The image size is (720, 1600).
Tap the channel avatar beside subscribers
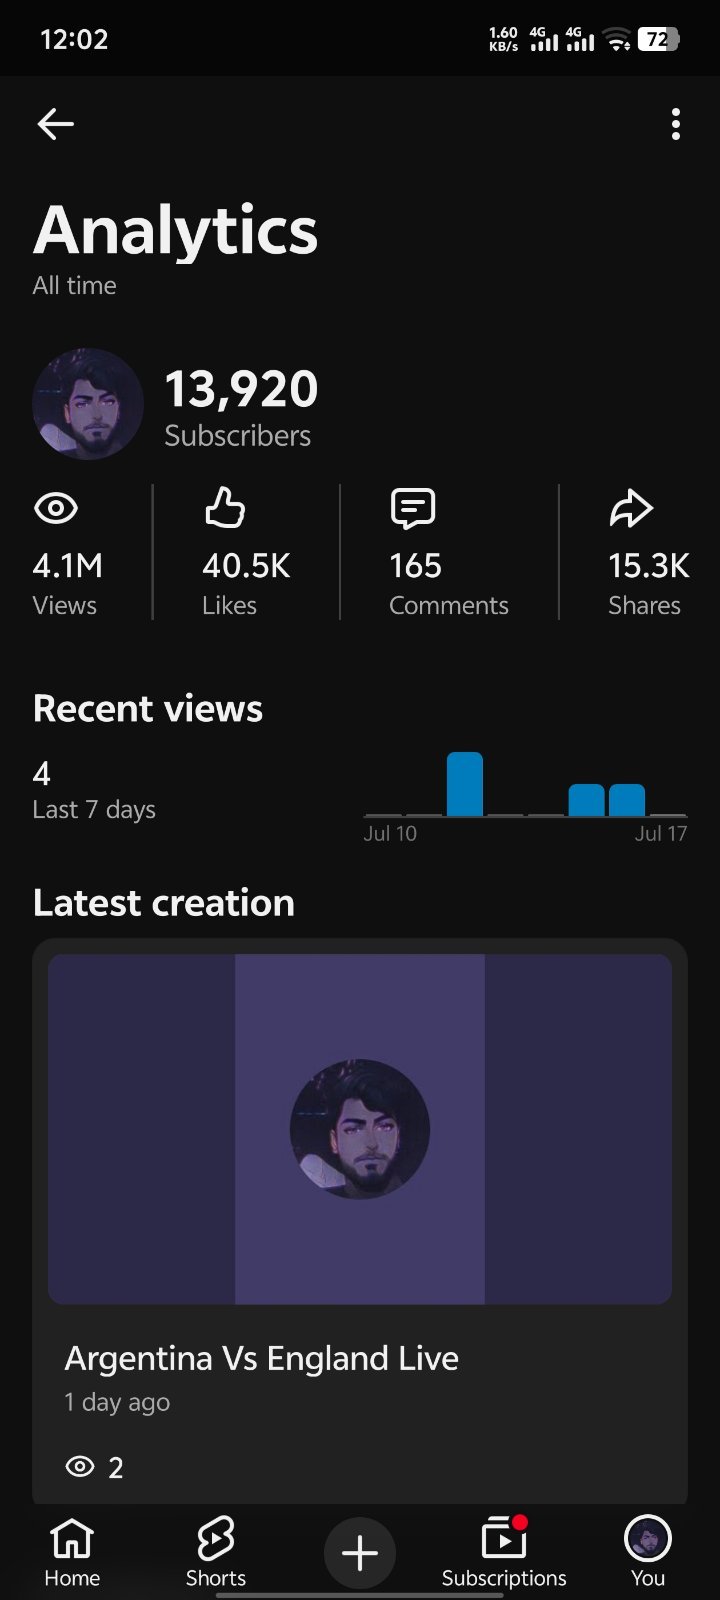pyautogui.click(x=88, y=404)
